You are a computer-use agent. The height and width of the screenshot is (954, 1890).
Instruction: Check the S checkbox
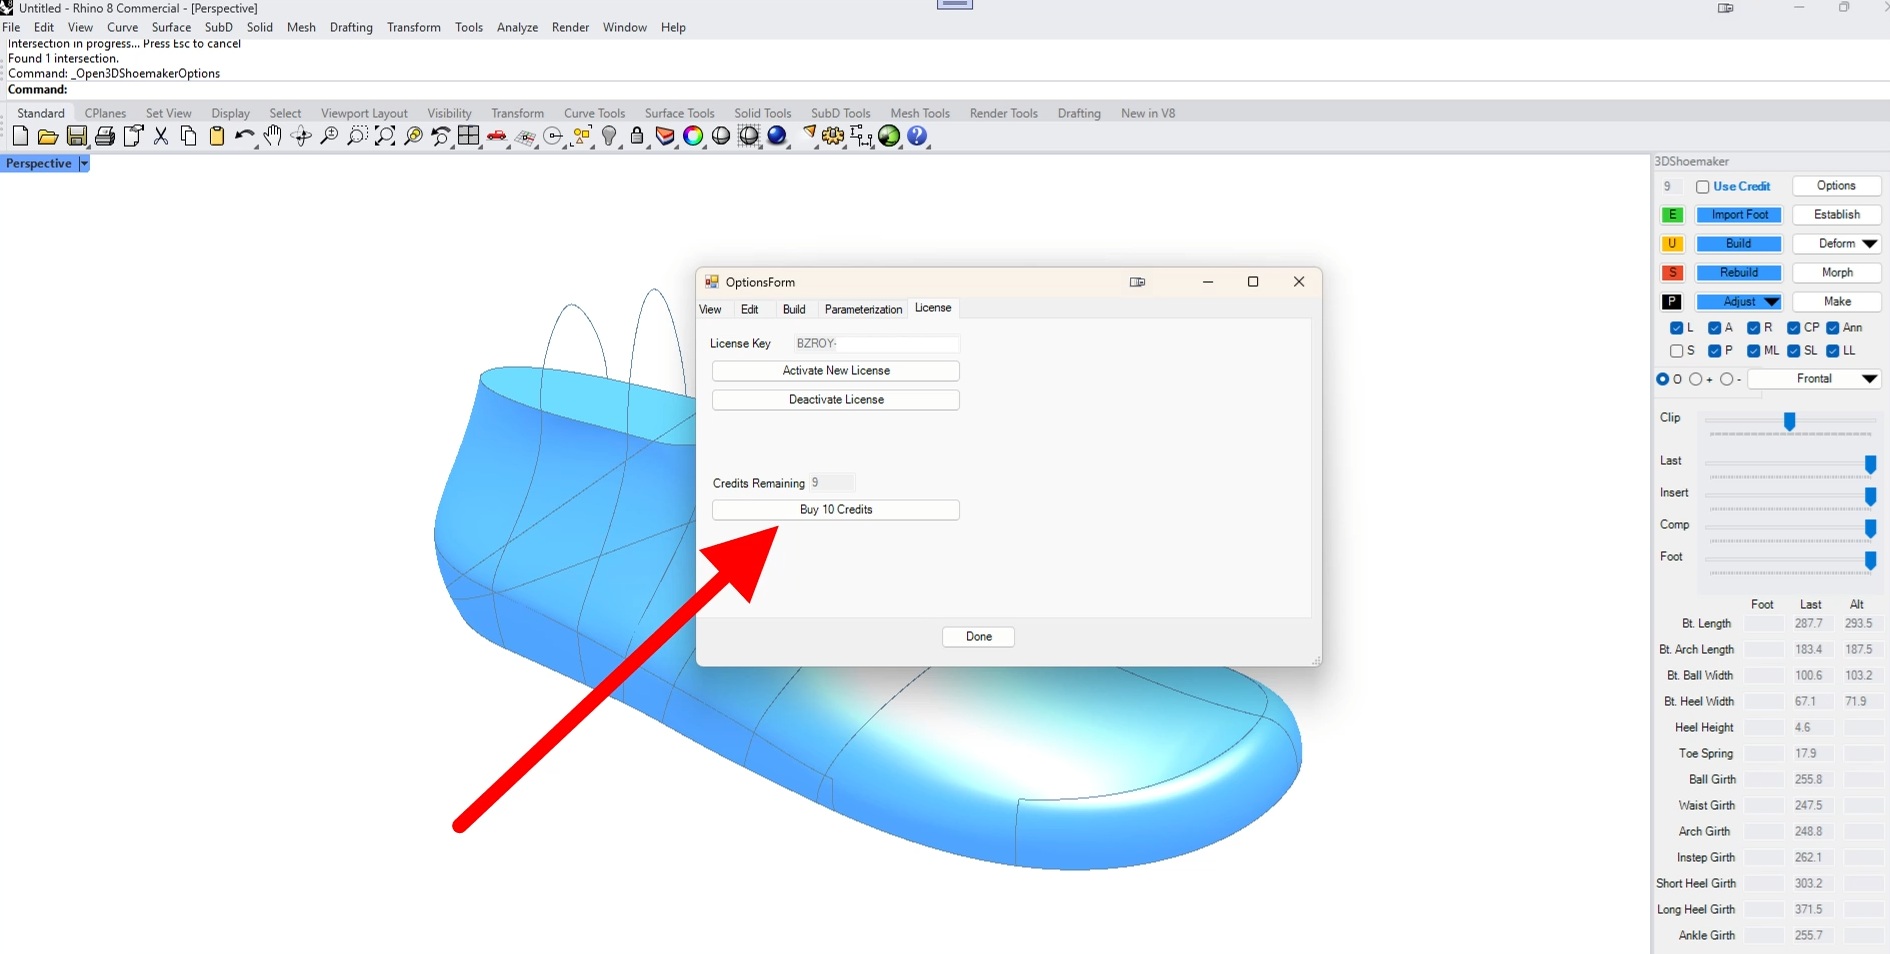pos(1677,351)
